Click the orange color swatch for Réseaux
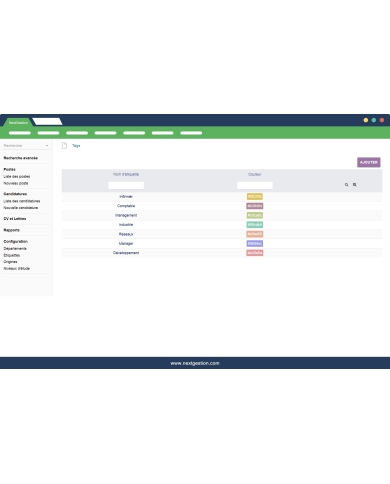The image size is (390, 484). 255,234
